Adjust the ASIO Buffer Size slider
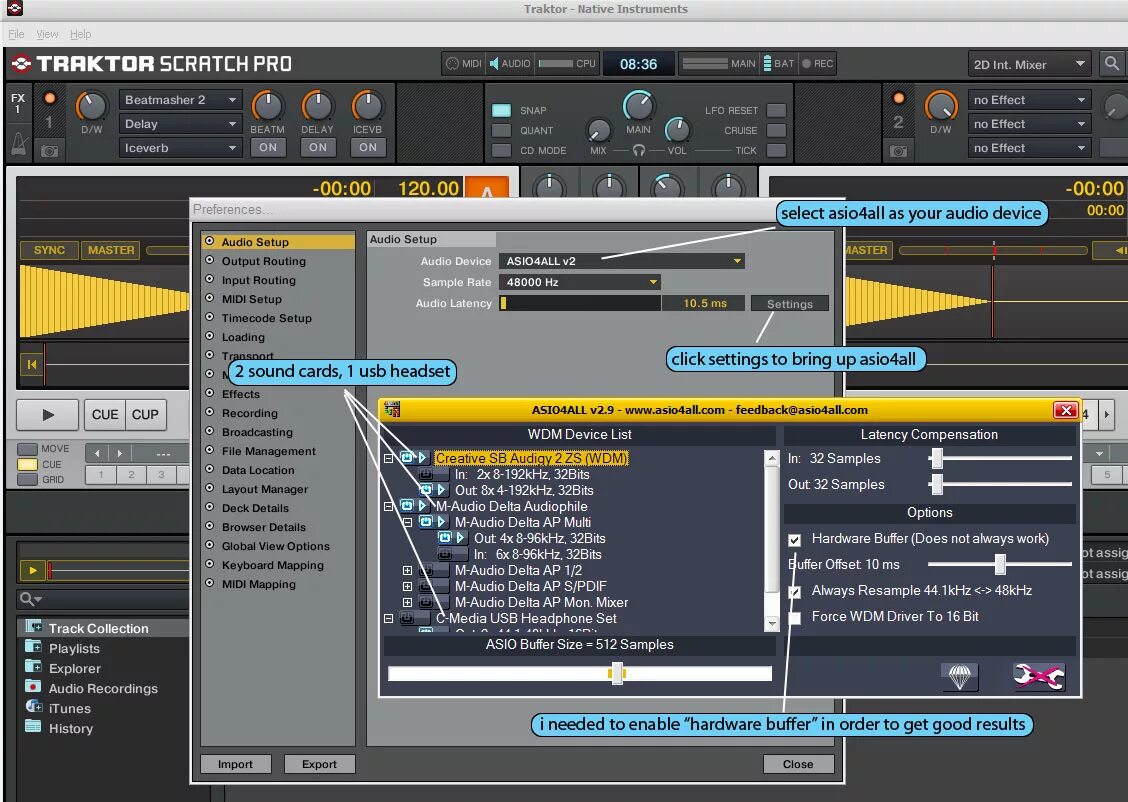 point(617,673)
